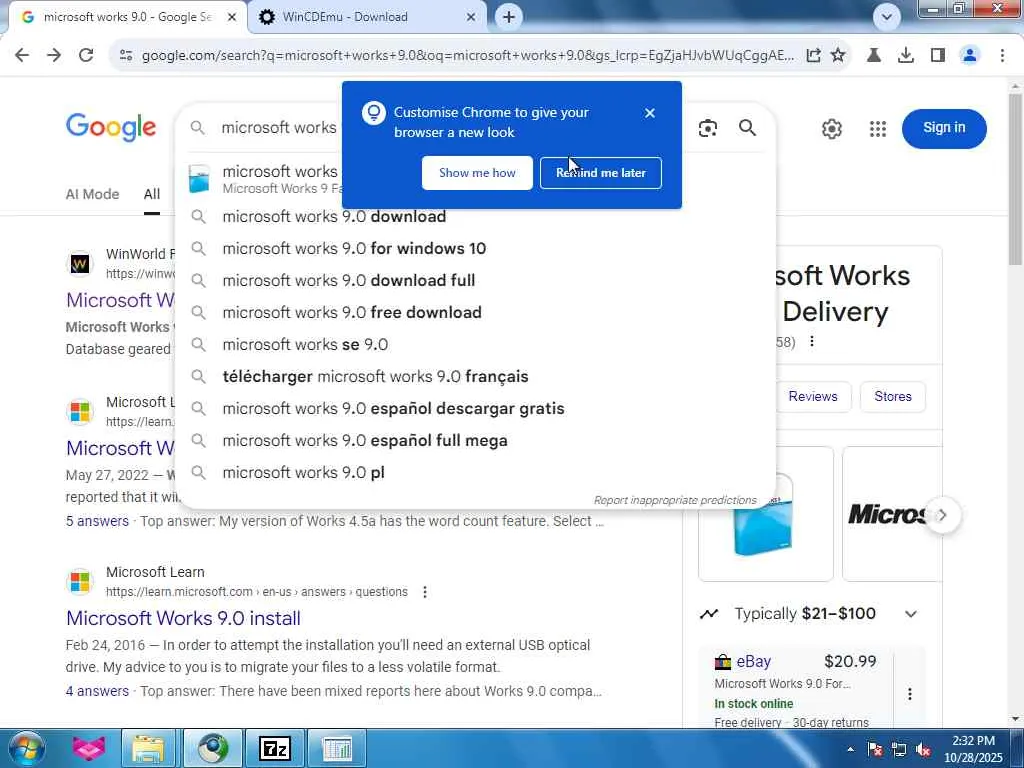Click Sign in button

944,128
